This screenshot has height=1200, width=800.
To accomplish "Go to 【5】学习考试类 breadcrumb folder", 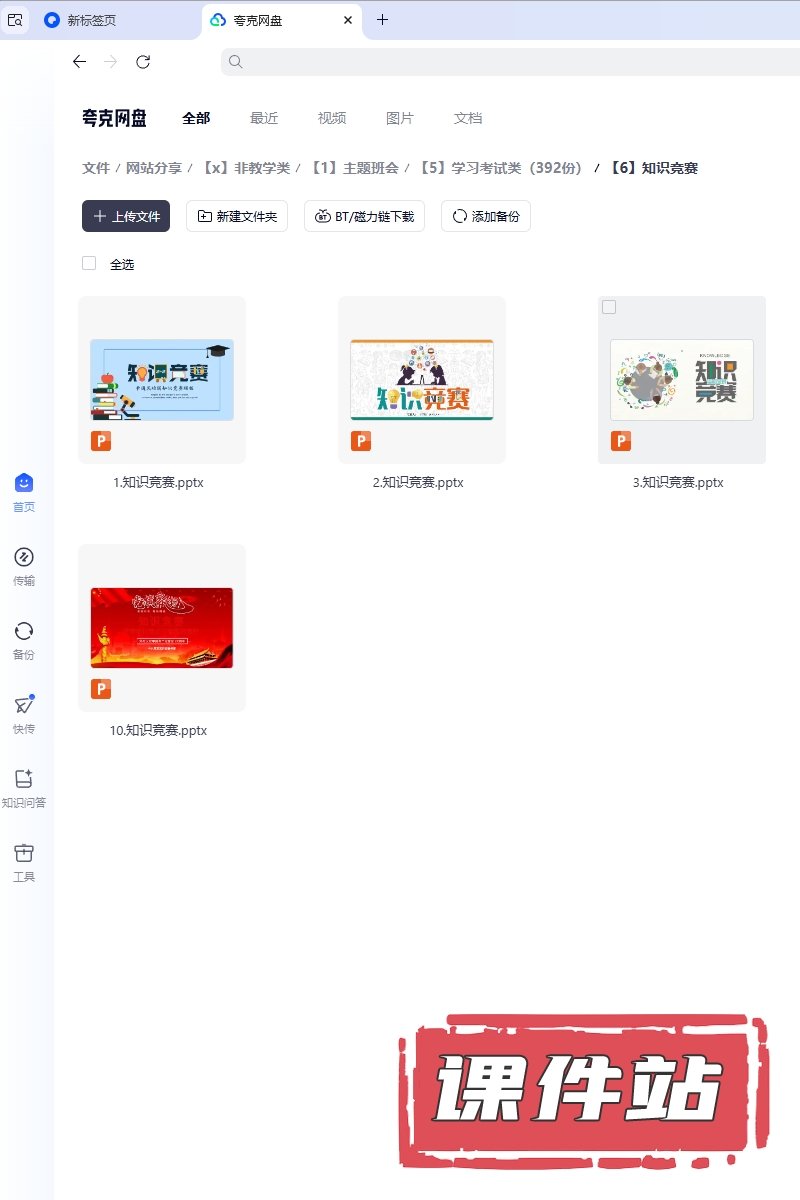I will click(501, 168).
